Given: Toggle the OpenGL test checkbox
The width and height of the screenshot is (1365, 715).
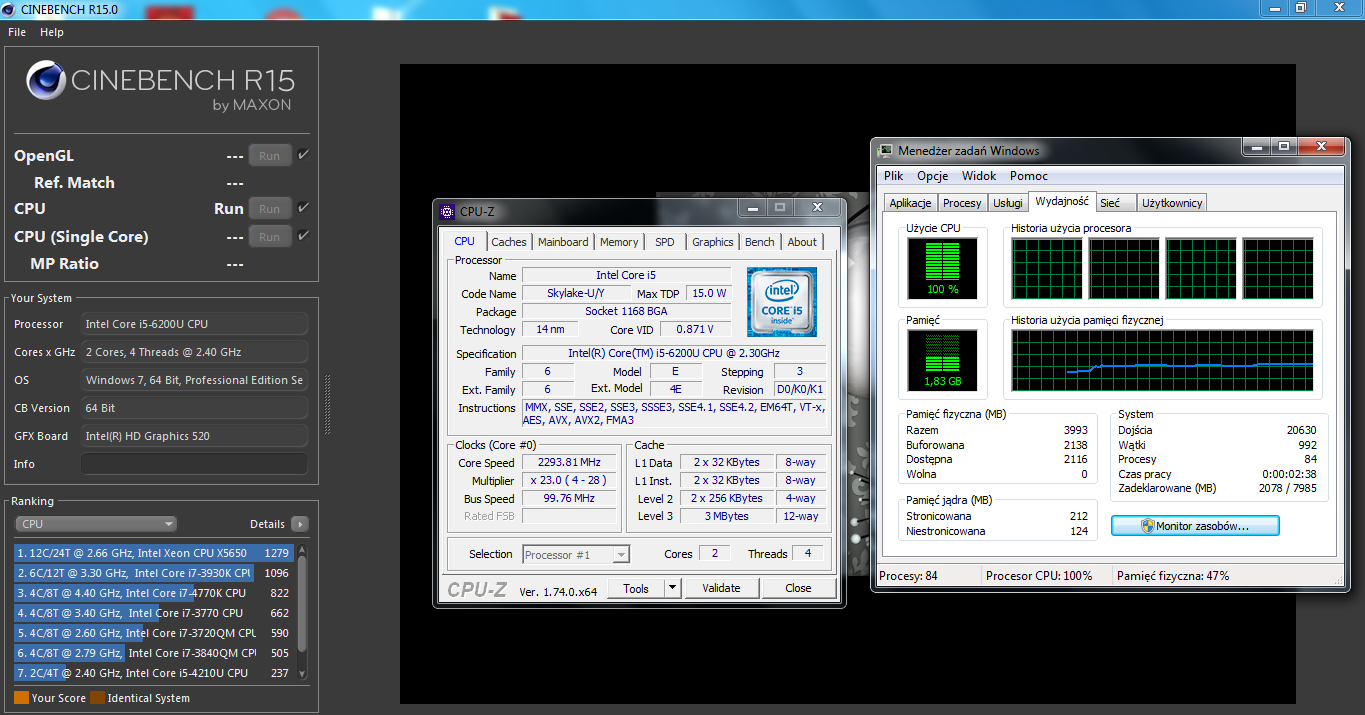Looking at the screenshot, I should coord(303,155).
